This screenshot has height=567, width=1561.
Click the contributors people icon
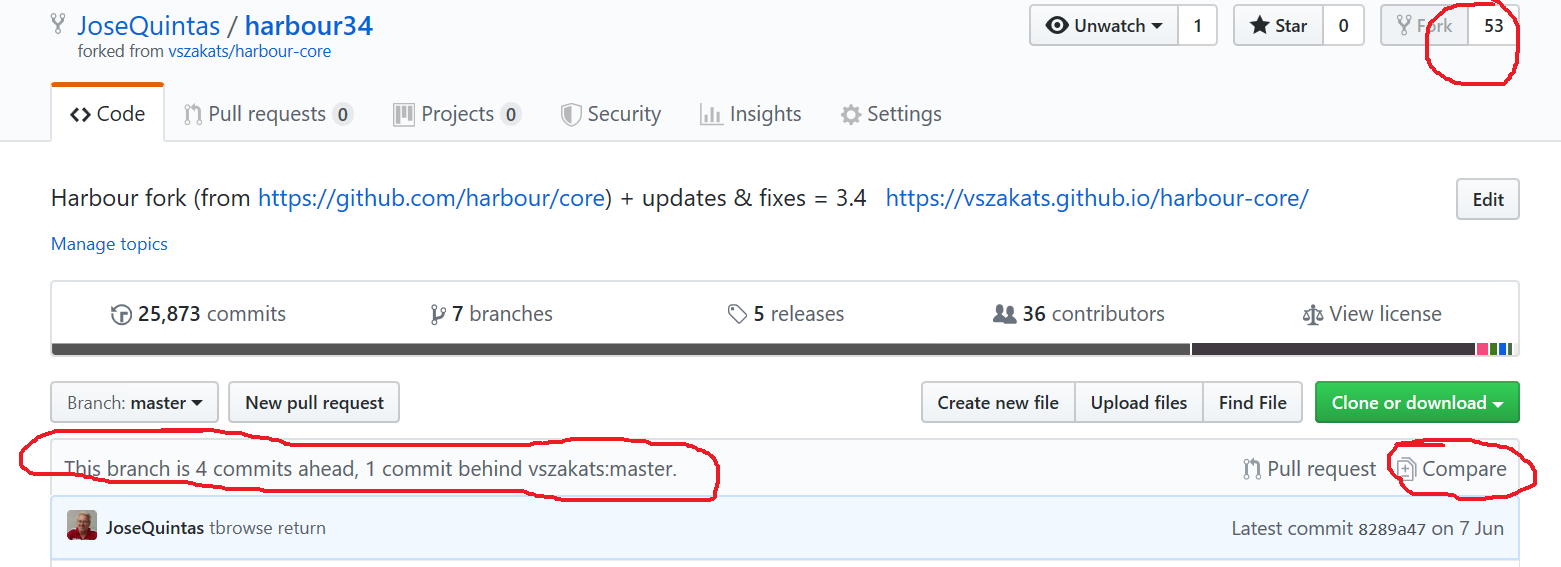1004,315
